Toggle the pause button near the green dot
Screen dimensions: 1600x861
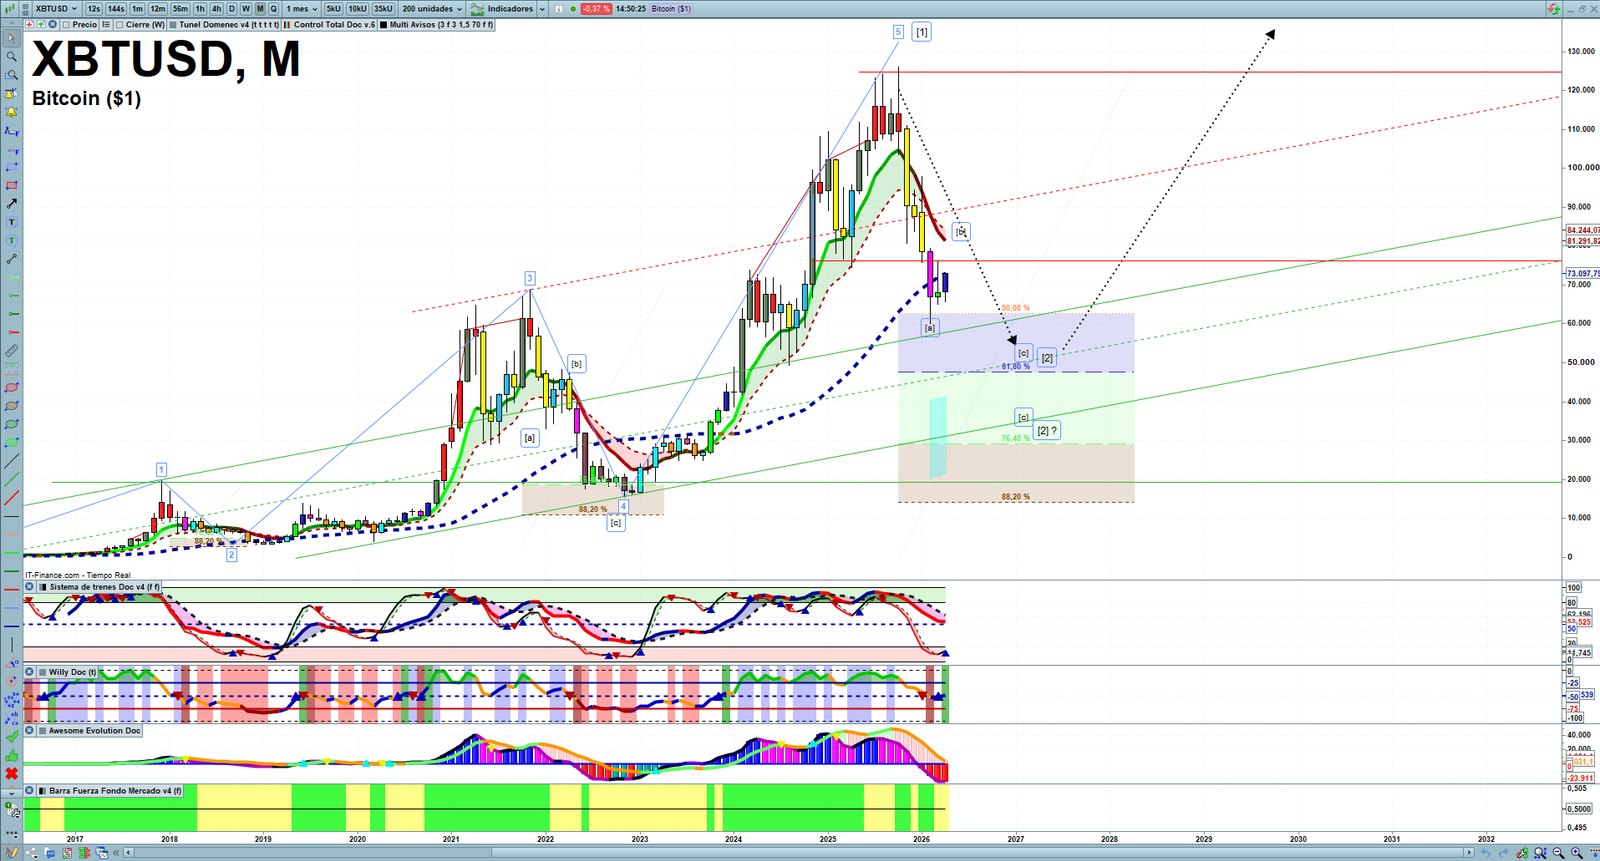(x=559, y=9)
